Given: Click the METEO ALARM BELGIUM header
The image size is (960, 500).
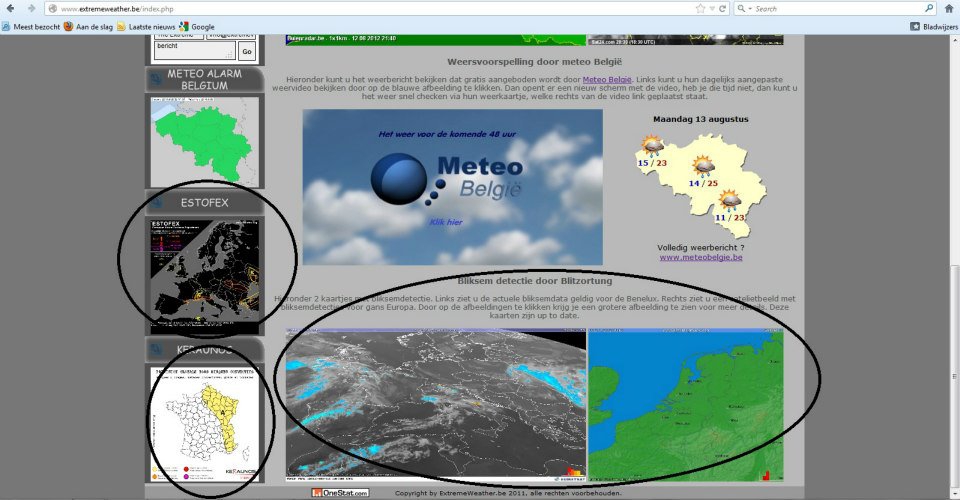Looking at the screenshot, I should pos(204,80).
